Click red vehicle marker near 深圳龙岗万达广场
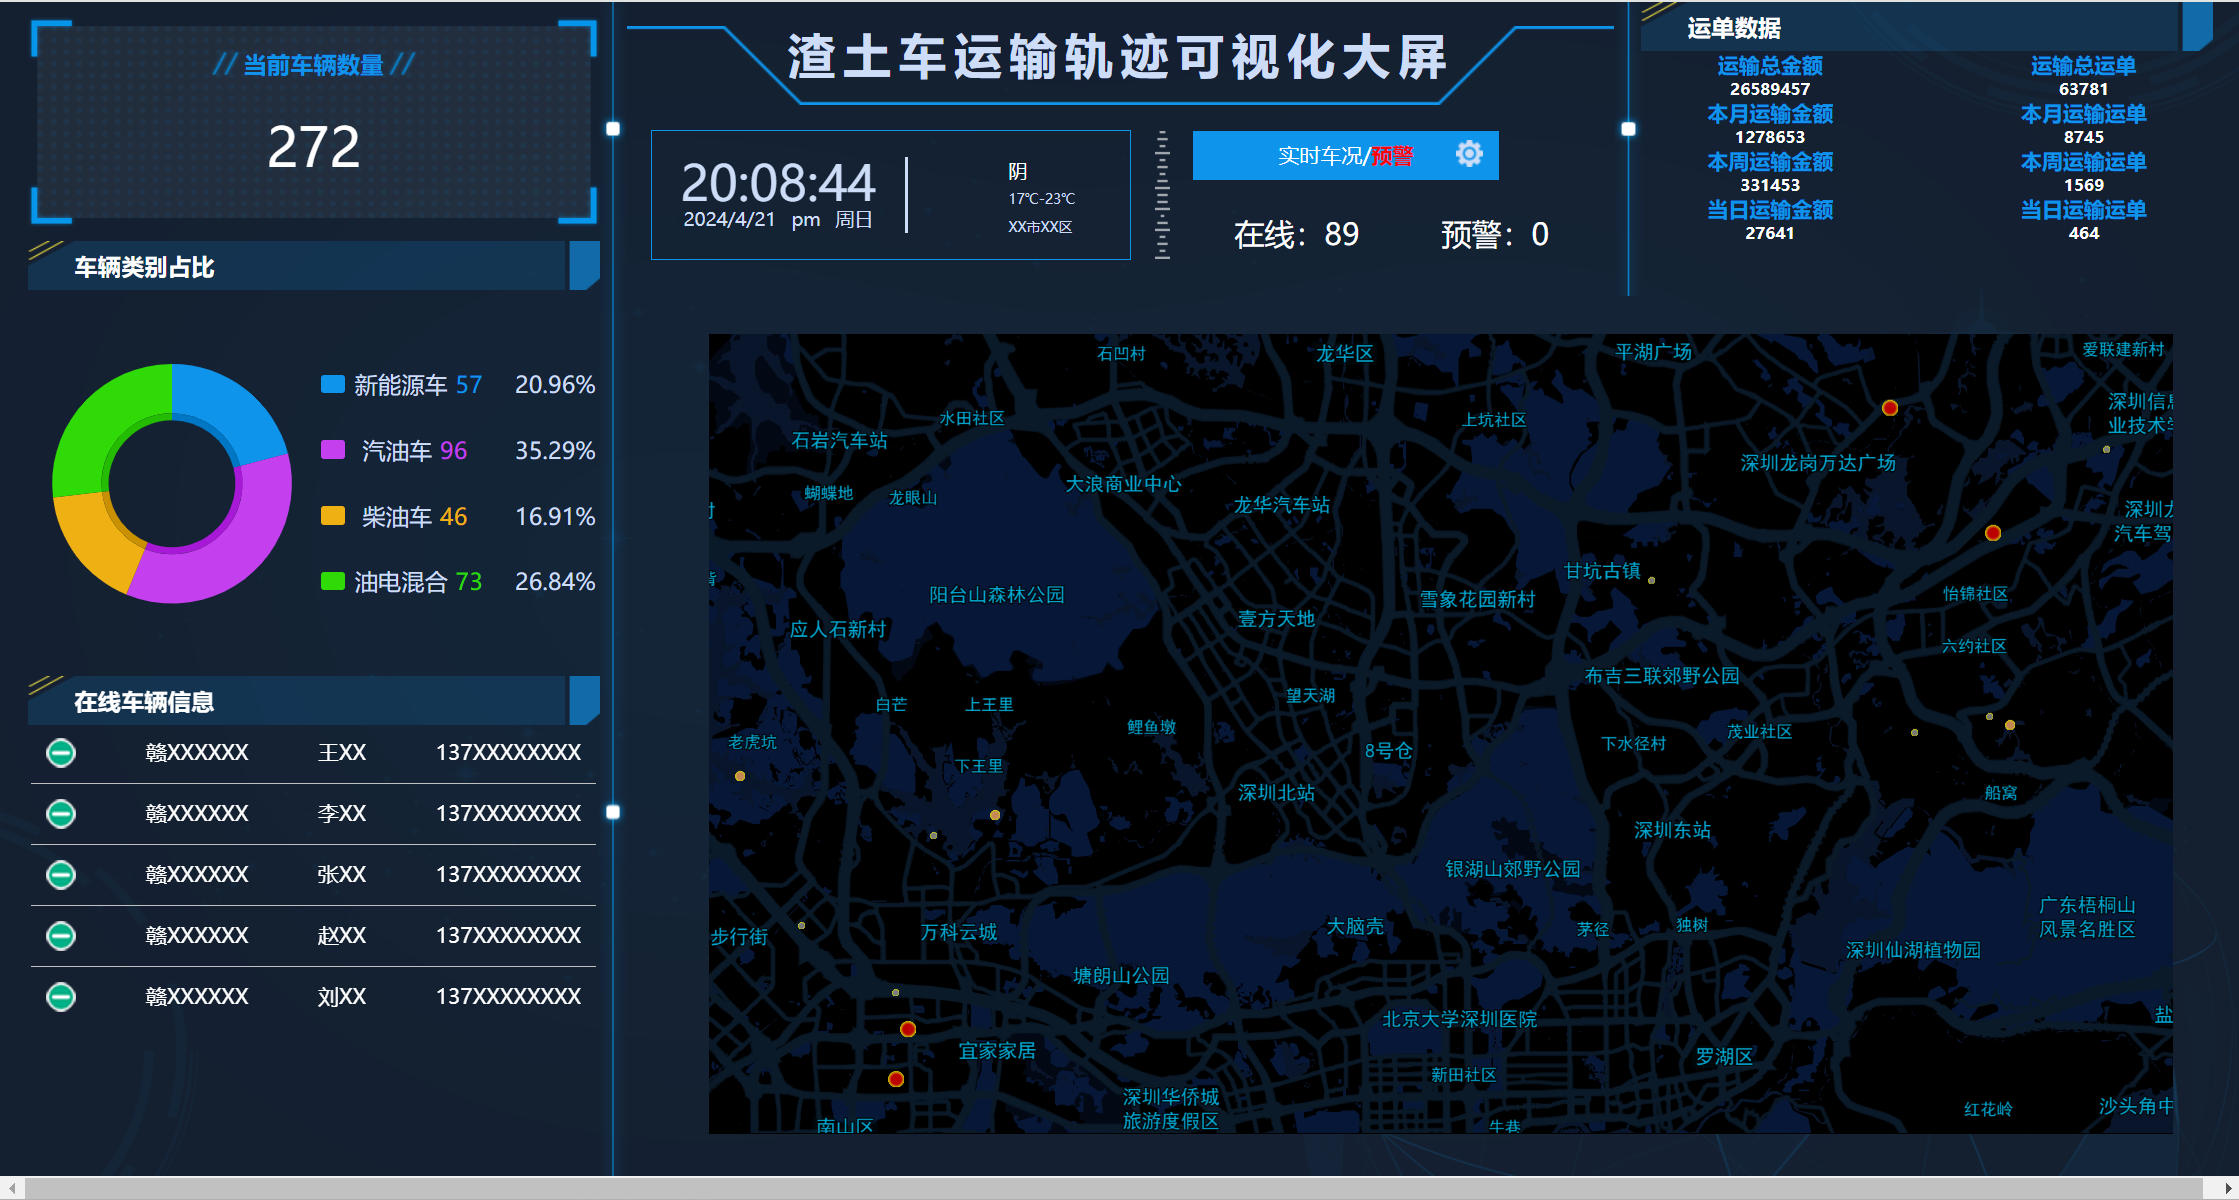 1890,407
